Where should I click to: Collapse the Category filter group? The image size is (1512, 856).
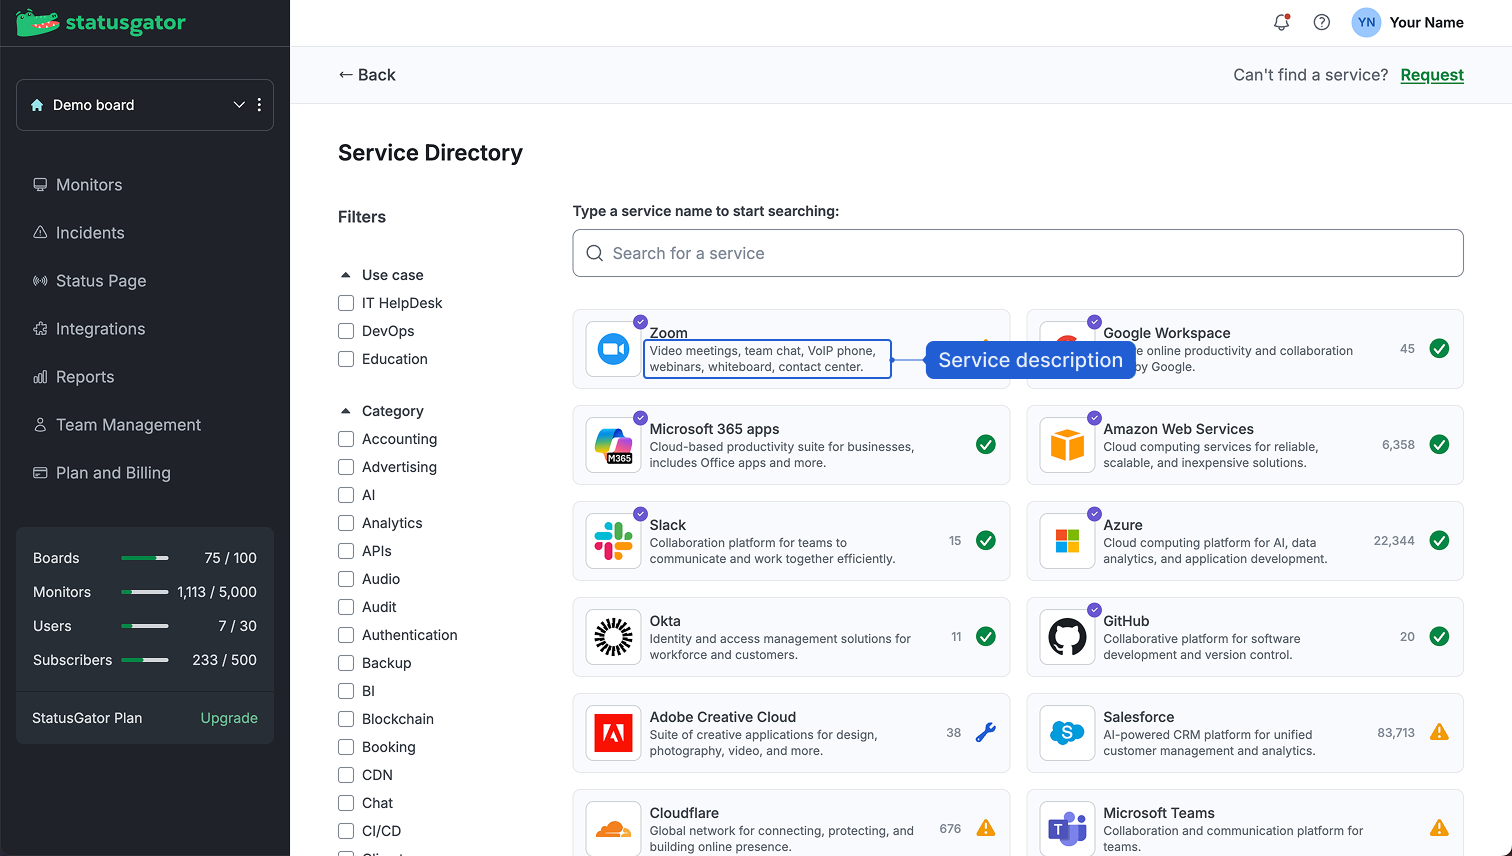(346, 411)
